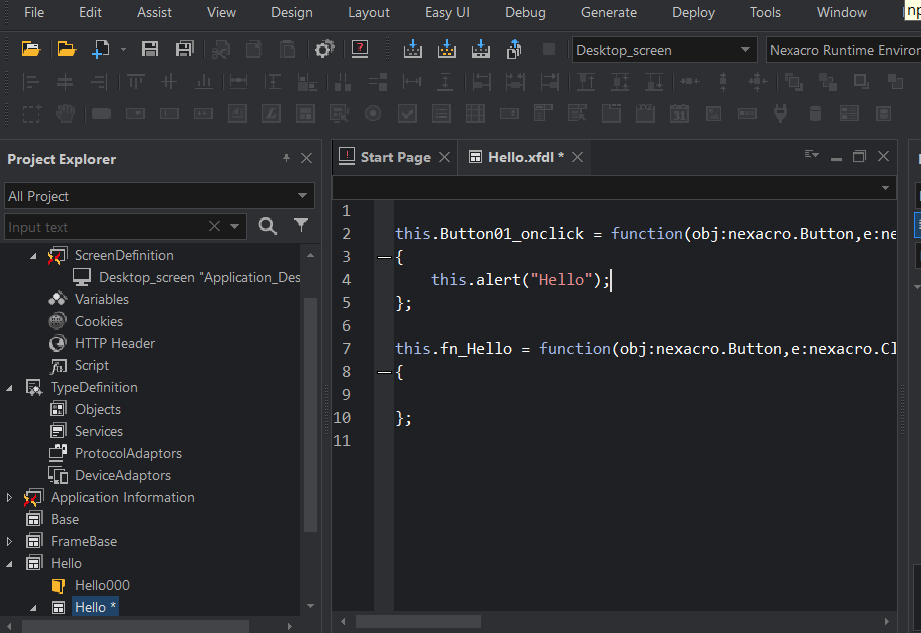This screenshot has height=633, width=921.
Task: Collapse code block at line 3
Action: tap(384, 257)
